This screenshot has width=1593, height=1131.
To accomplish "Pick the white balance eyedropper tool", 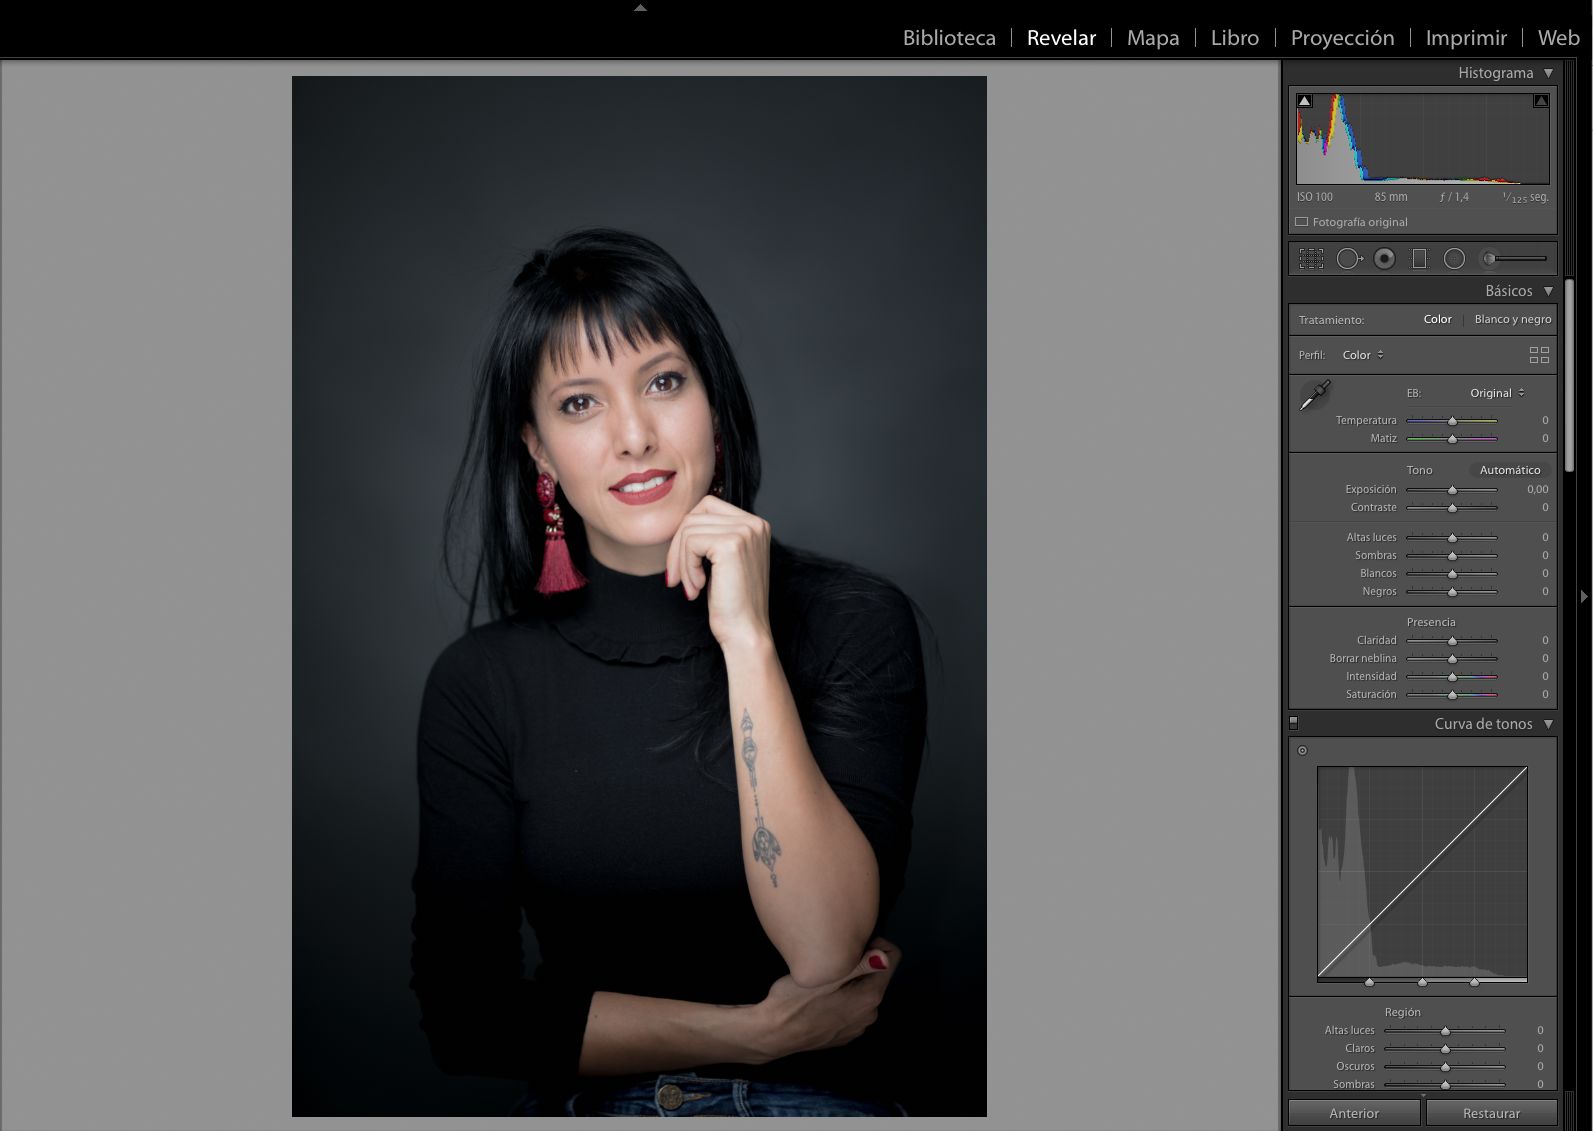I will click(1315, 394).
